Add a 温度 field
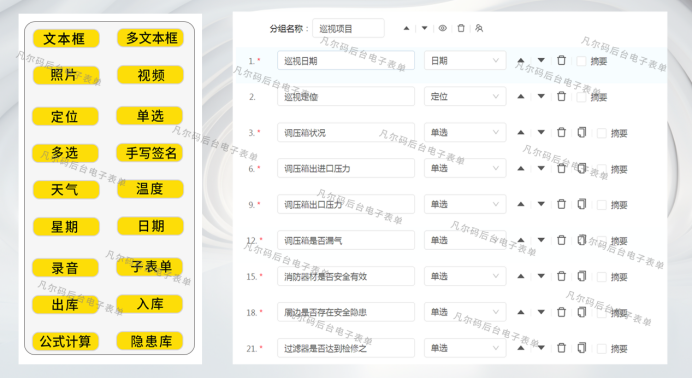This screenshot has height=378, width=693. pyautogui.click(x=150, y=189)
